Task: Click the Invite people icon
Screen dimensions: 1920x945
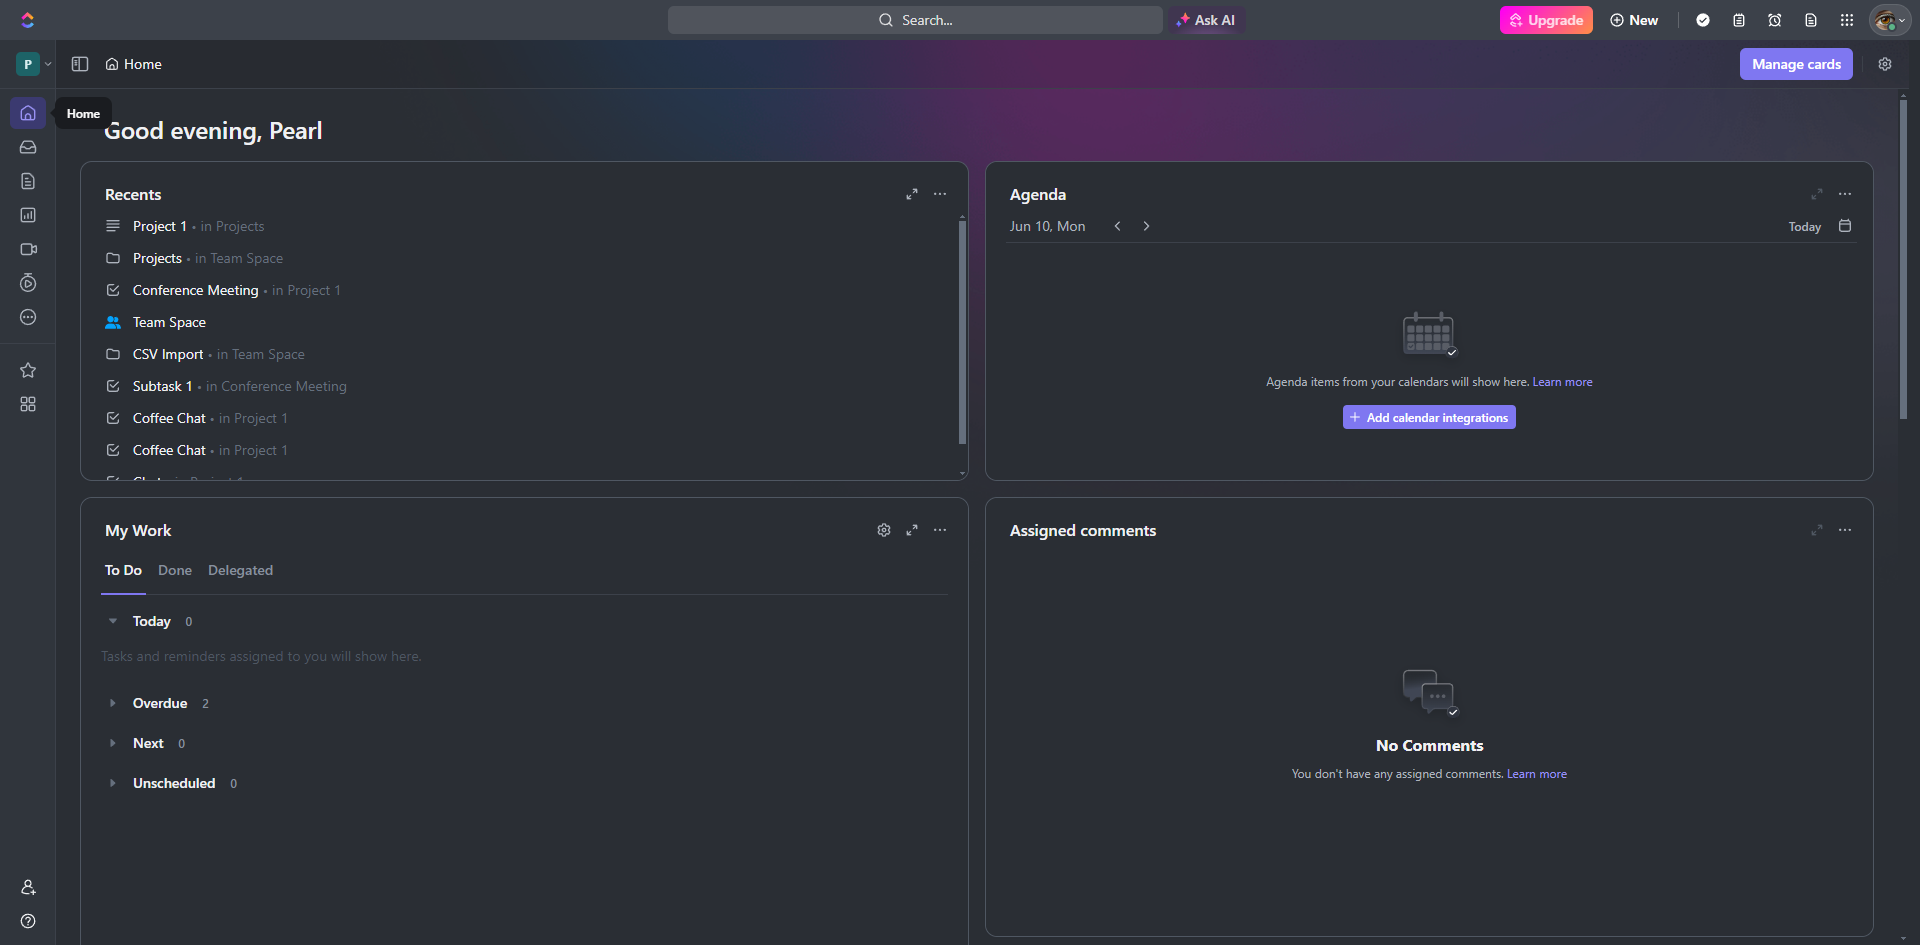Action: [x=28, y=887]
